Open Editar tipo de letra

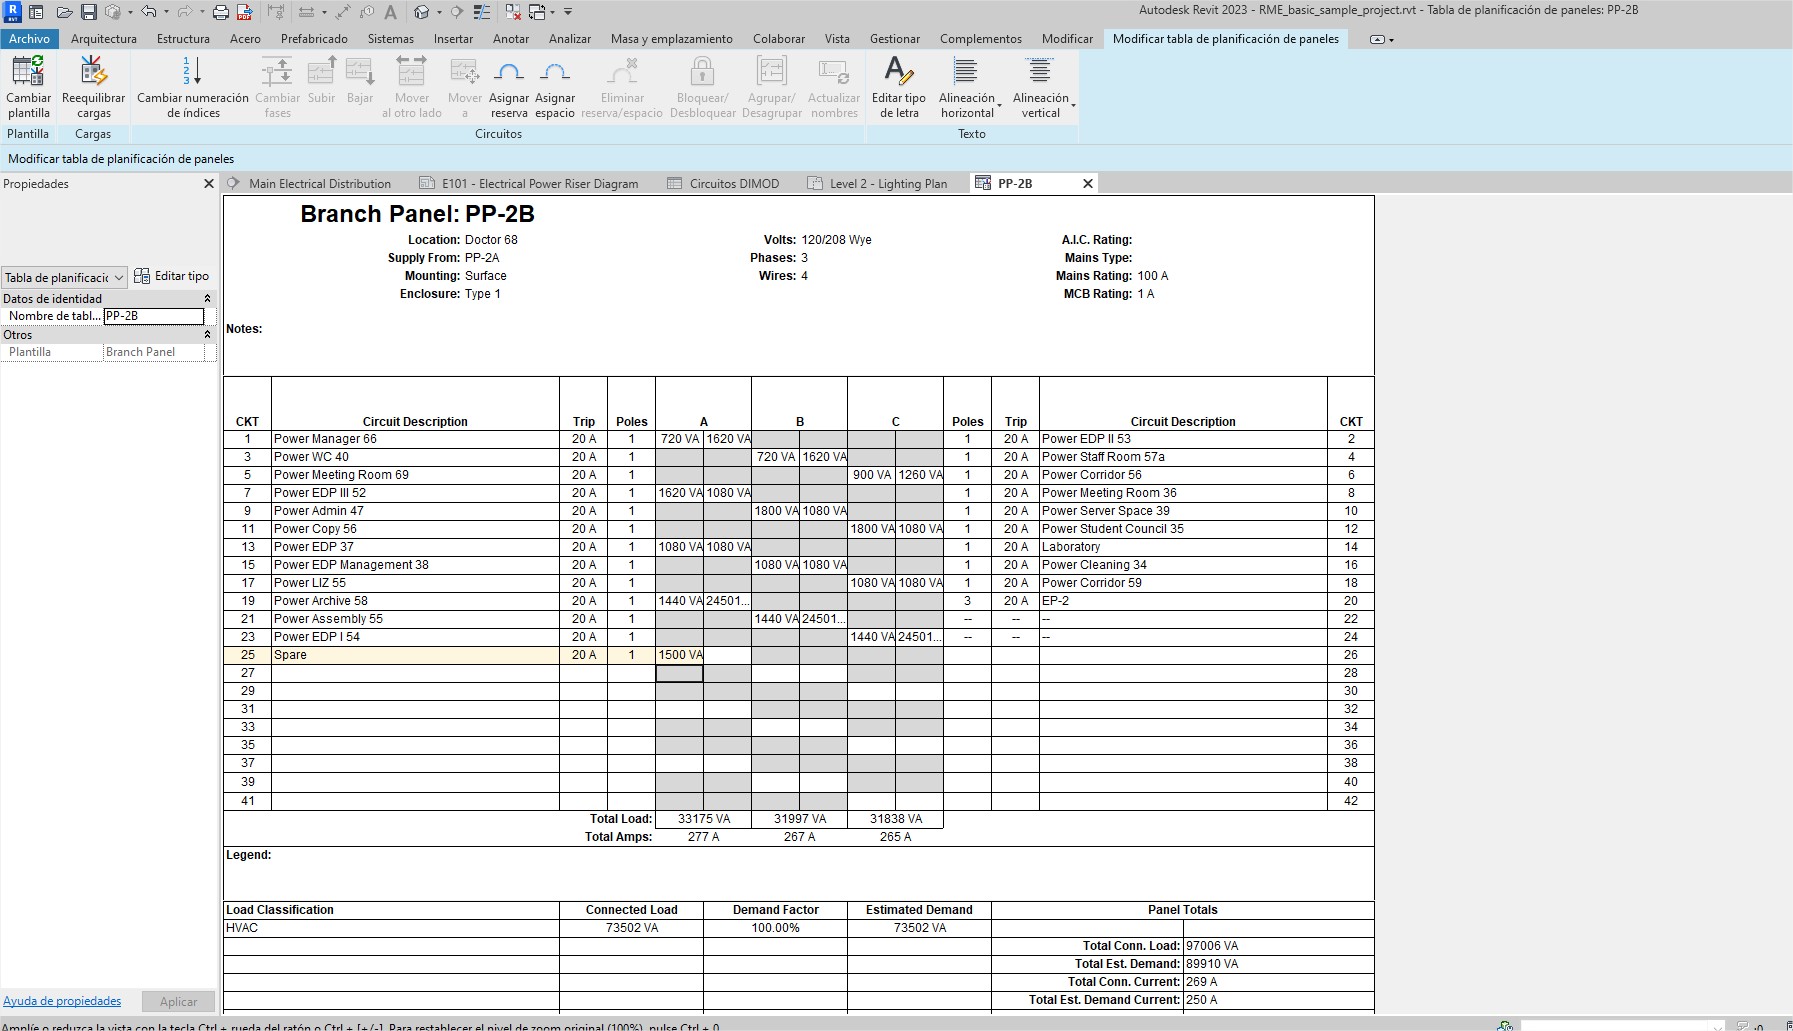tap(899, 87)
